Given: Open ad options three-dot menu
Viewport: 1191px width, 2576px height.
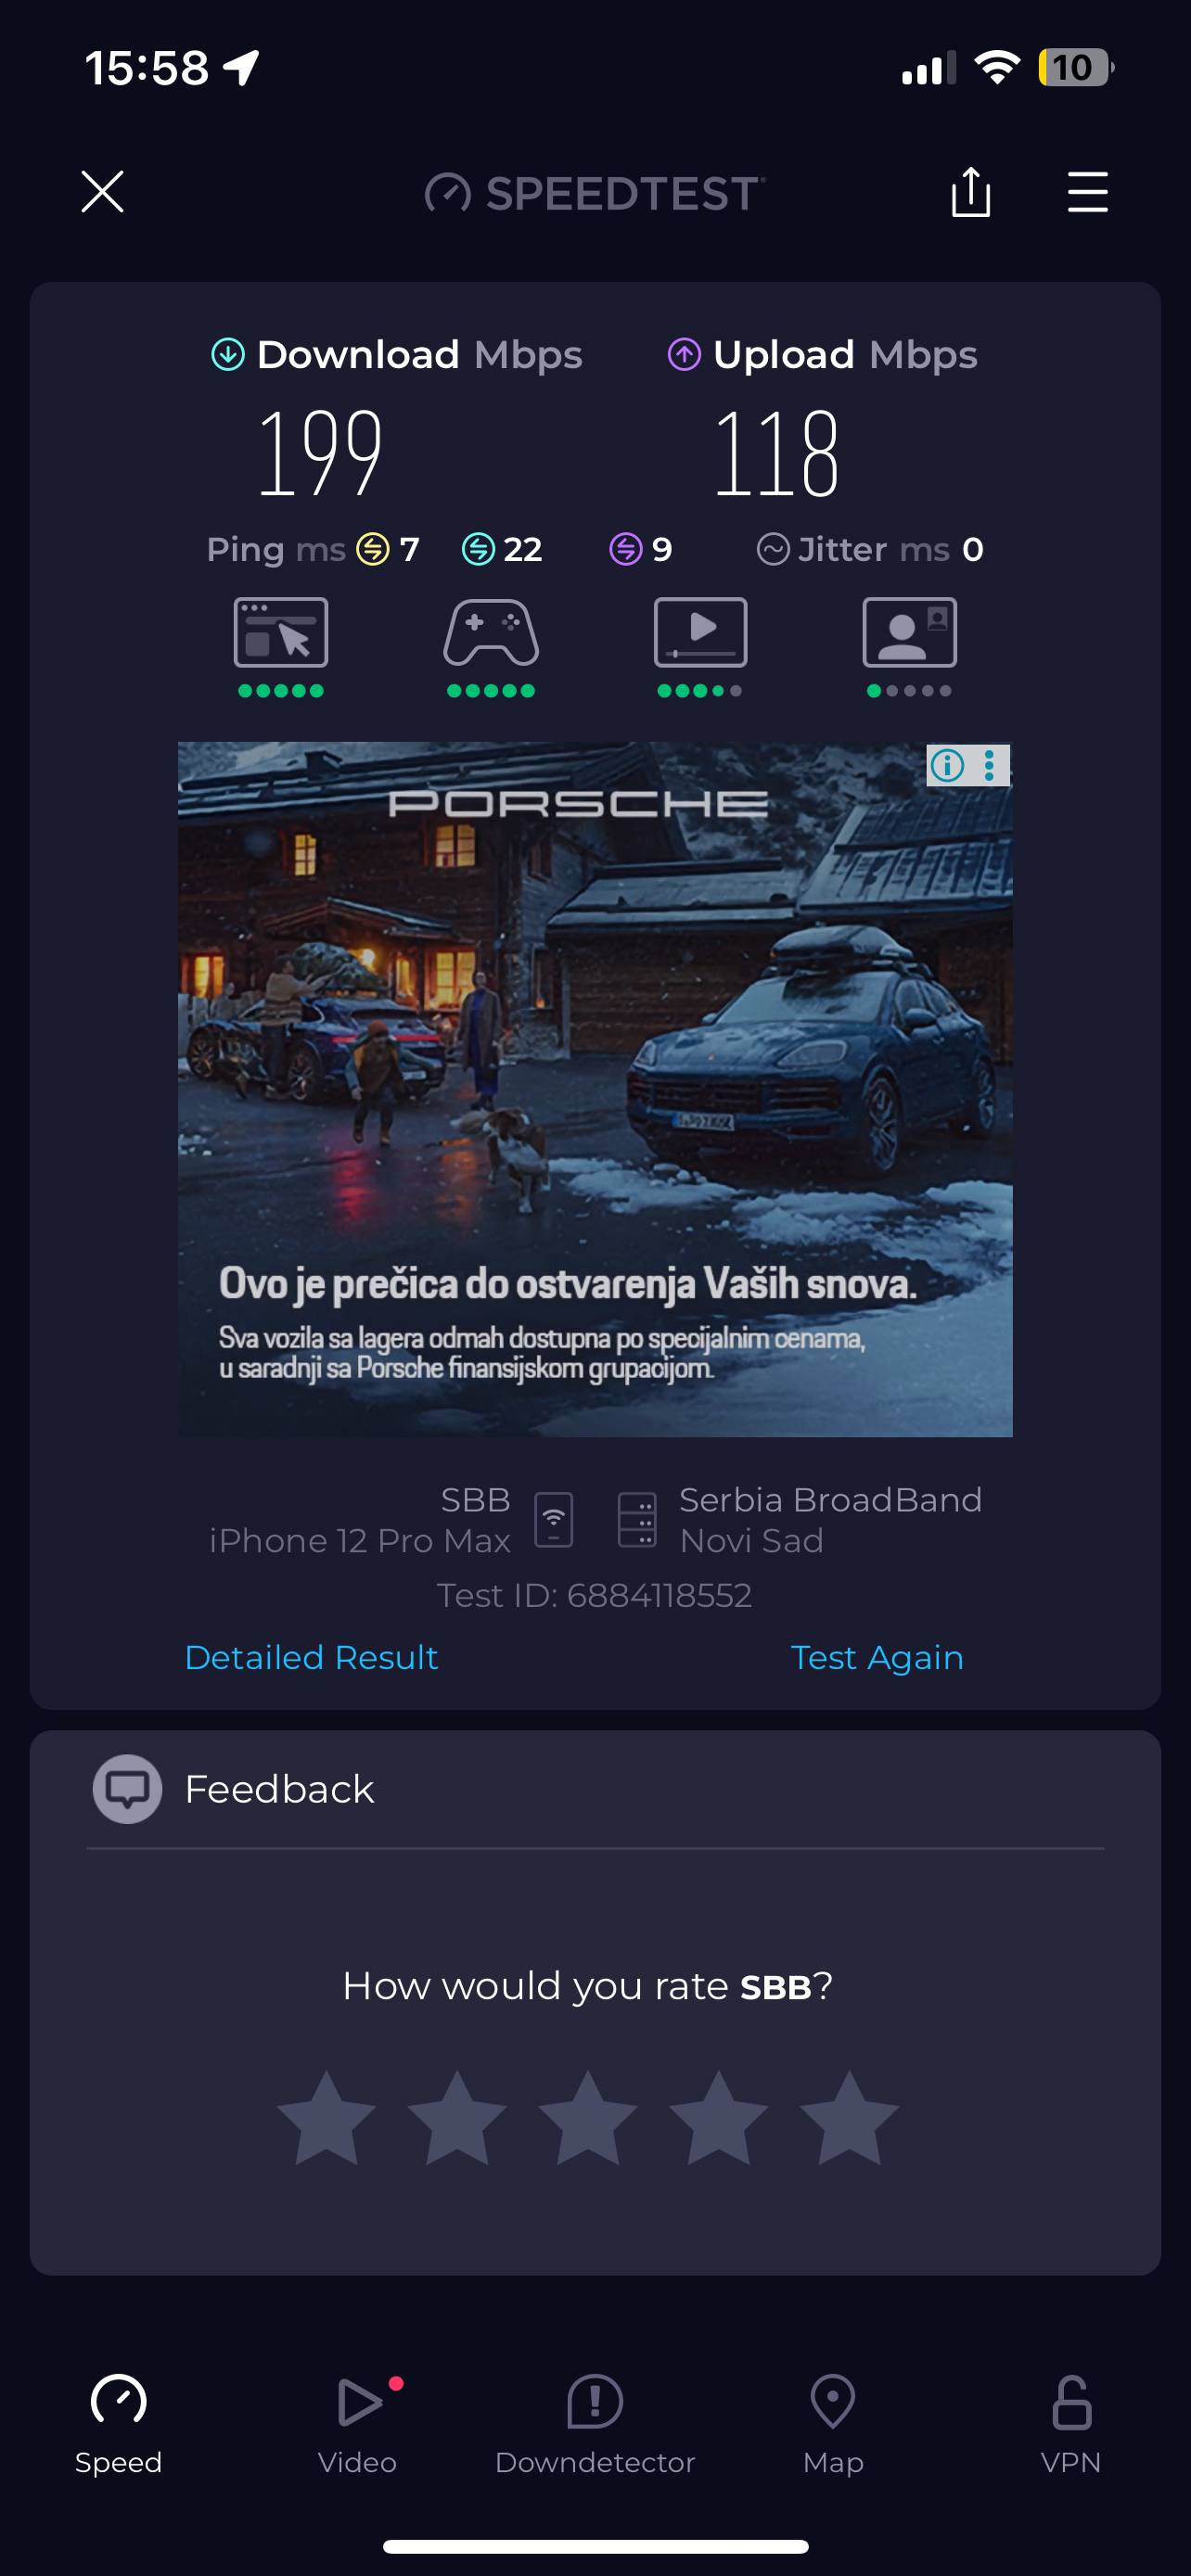Looking at the screenshot, I should click(989, 765).
